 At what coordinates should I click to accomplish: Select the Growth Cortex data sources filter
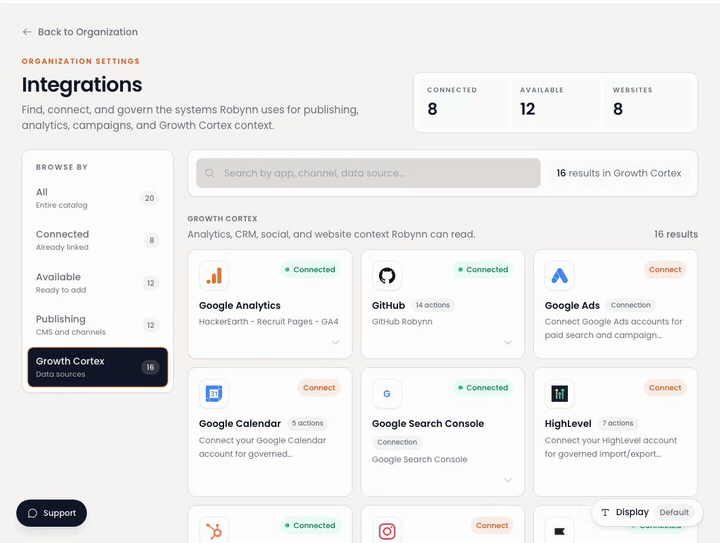tap(97, 367)
